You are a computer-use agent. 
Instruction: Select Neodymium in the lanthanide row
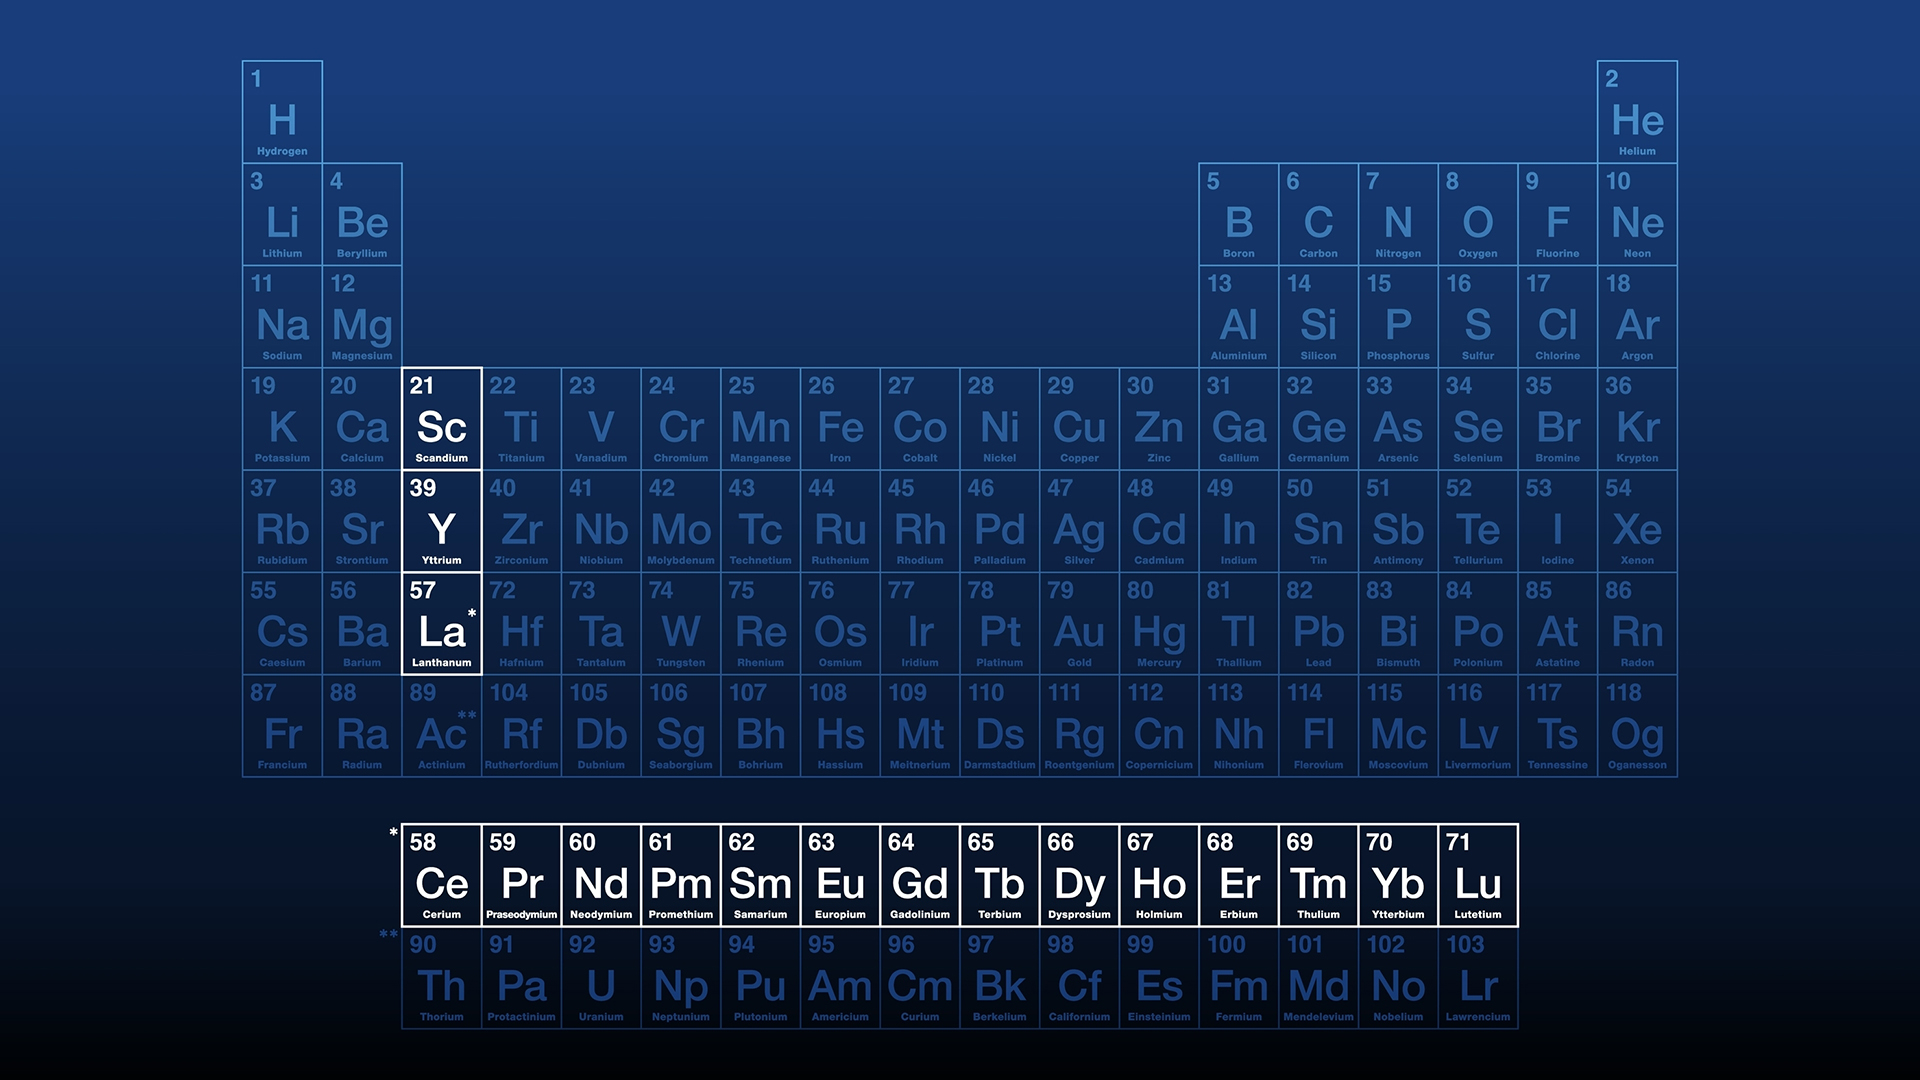(x=601, y=875)
